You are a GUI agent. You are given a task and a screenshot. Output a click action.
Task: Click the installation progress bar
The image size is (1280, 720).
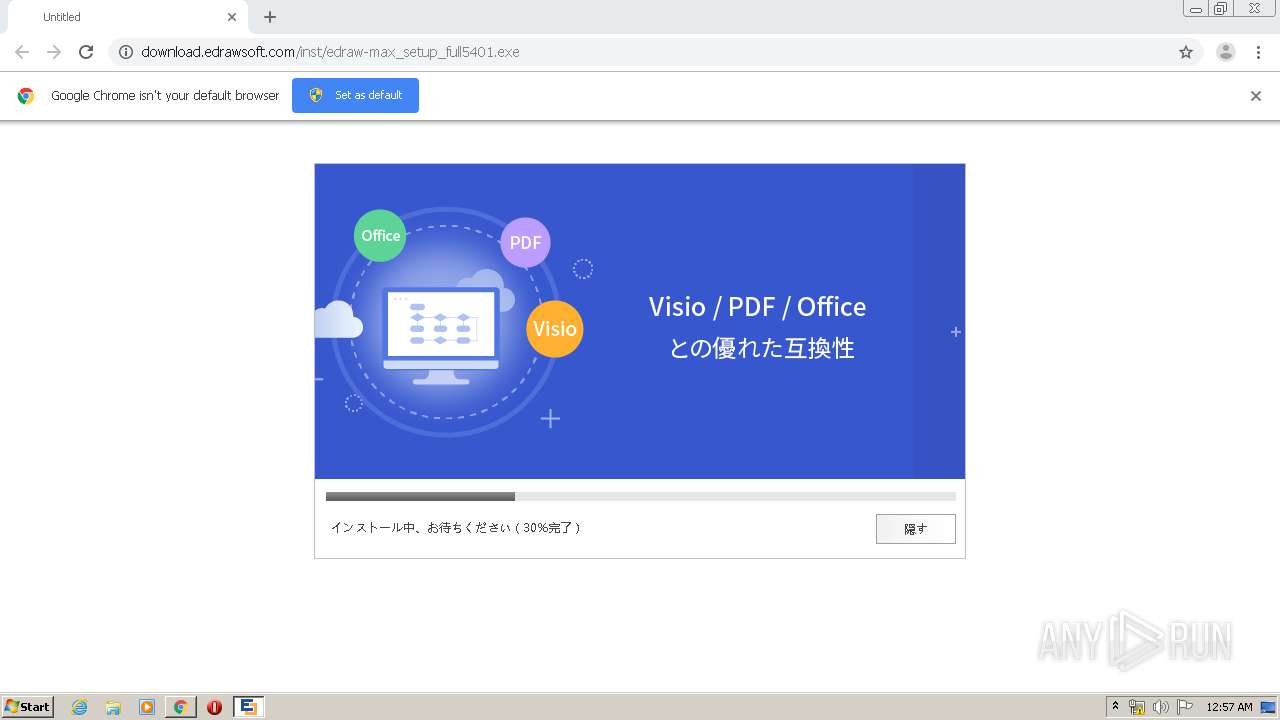[x=641, y=496]
